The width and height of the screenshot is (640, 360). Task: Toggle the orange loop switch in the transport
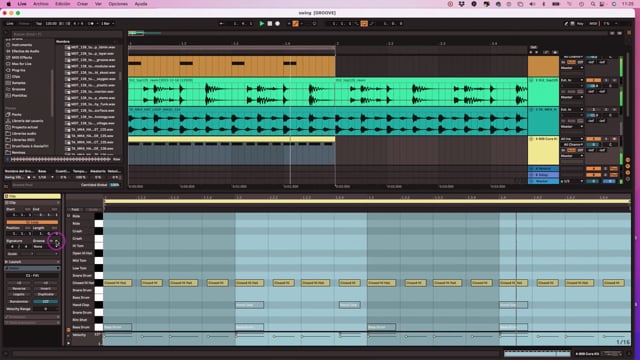point(364,24)
